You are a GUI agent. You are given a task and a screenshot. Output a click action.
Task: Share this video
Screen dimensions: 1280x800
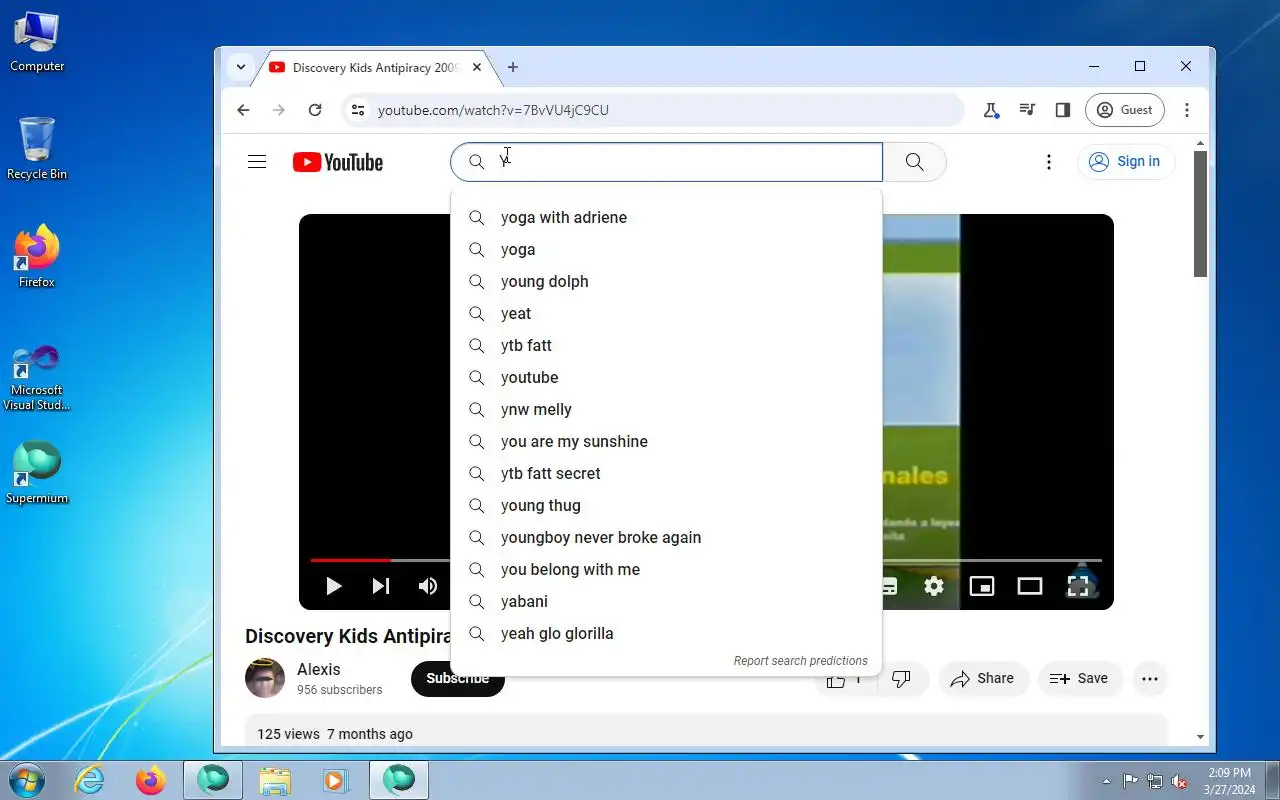pyautogui.click(x=983, y=679)
